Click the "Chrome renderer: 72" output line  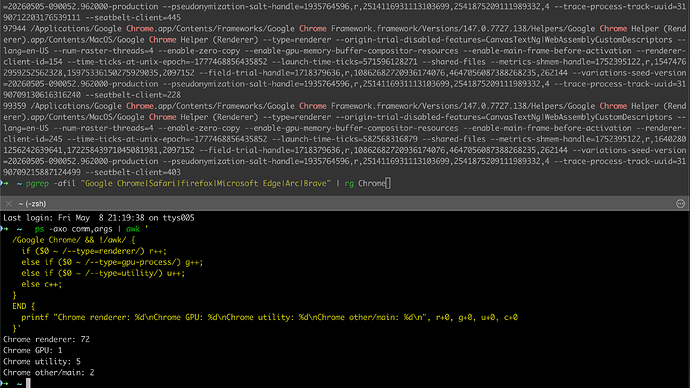pyautogui.click(x=46, y=339)
